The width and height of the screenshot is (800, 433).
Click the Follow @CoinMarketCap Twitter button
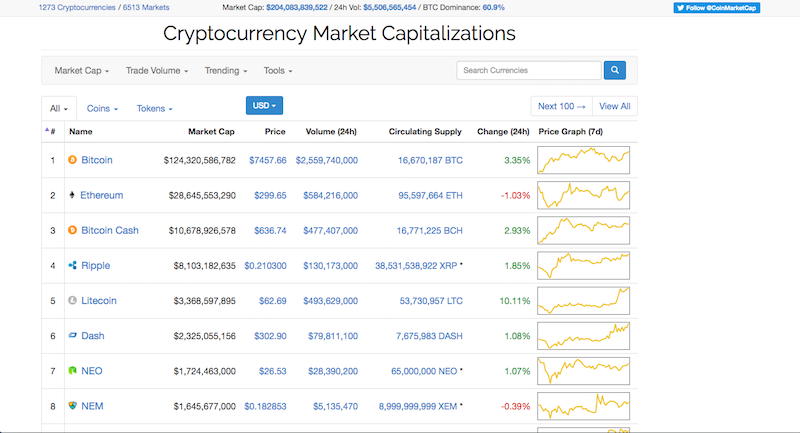point(716,8)
